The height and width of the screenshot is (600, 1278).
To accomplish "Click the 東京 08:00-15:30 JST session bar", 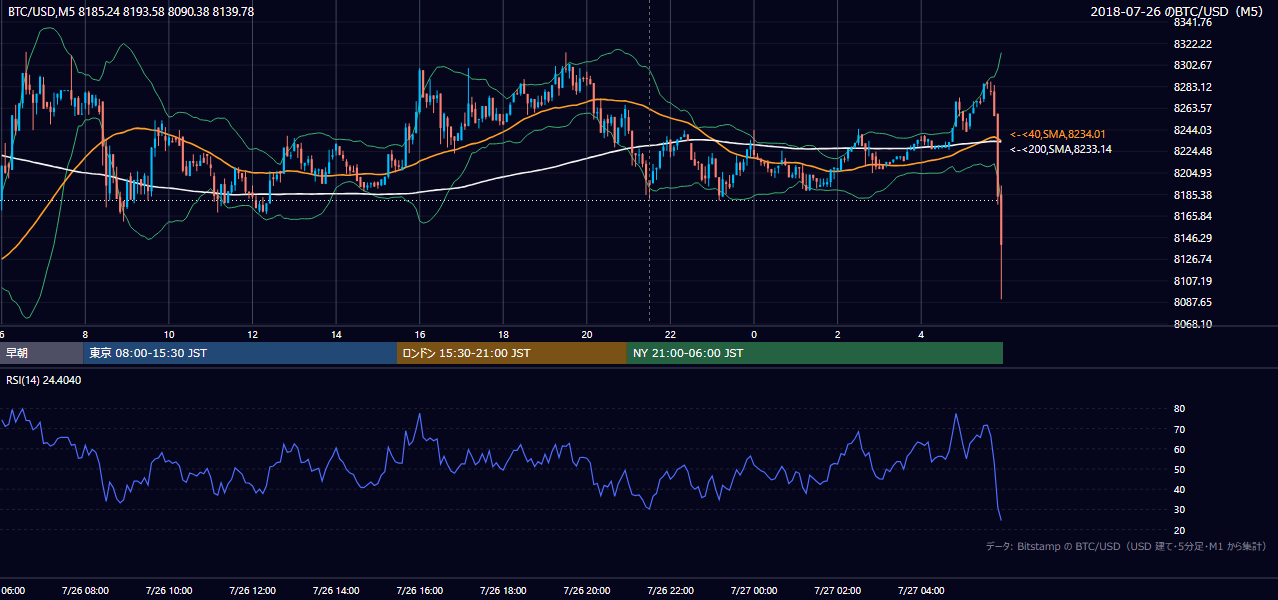I will [240, 353].
